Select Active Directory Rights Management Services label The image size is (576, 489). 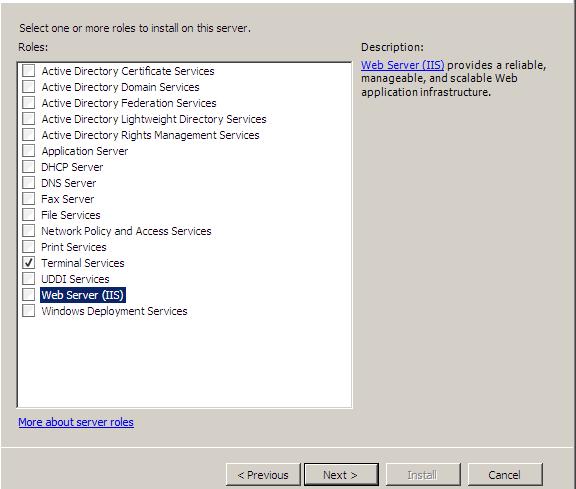[x=150, y=135]
